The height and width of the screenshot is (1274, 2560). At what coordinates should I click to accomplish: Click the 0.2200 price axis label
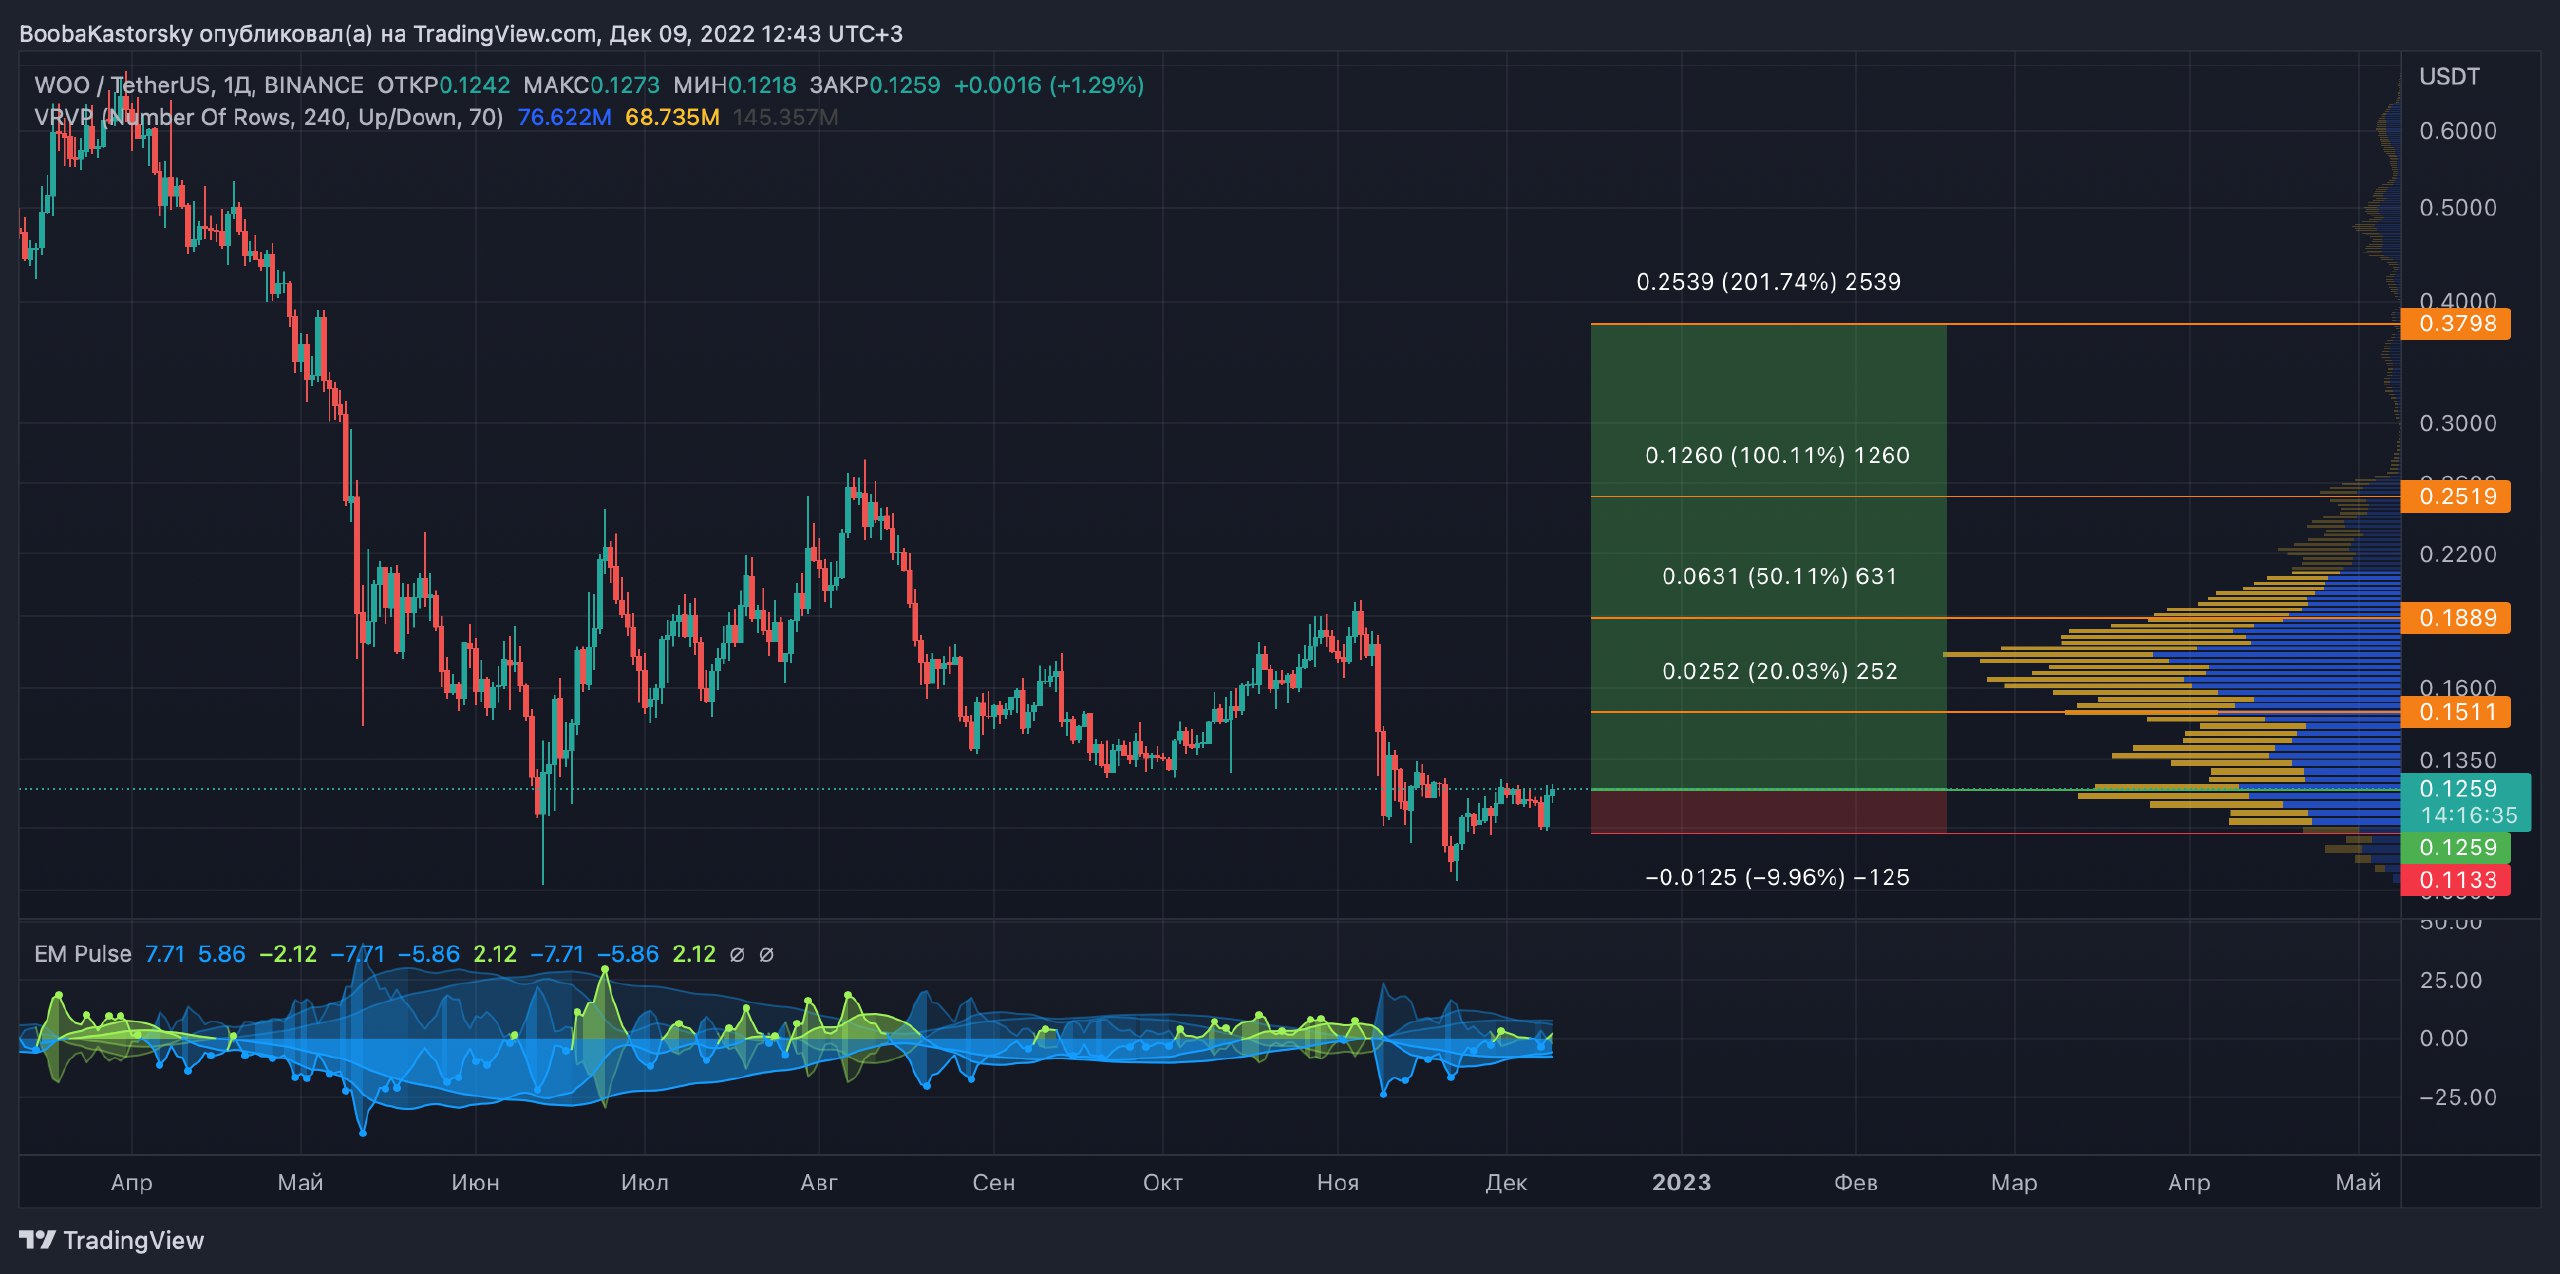(2458, 554)
